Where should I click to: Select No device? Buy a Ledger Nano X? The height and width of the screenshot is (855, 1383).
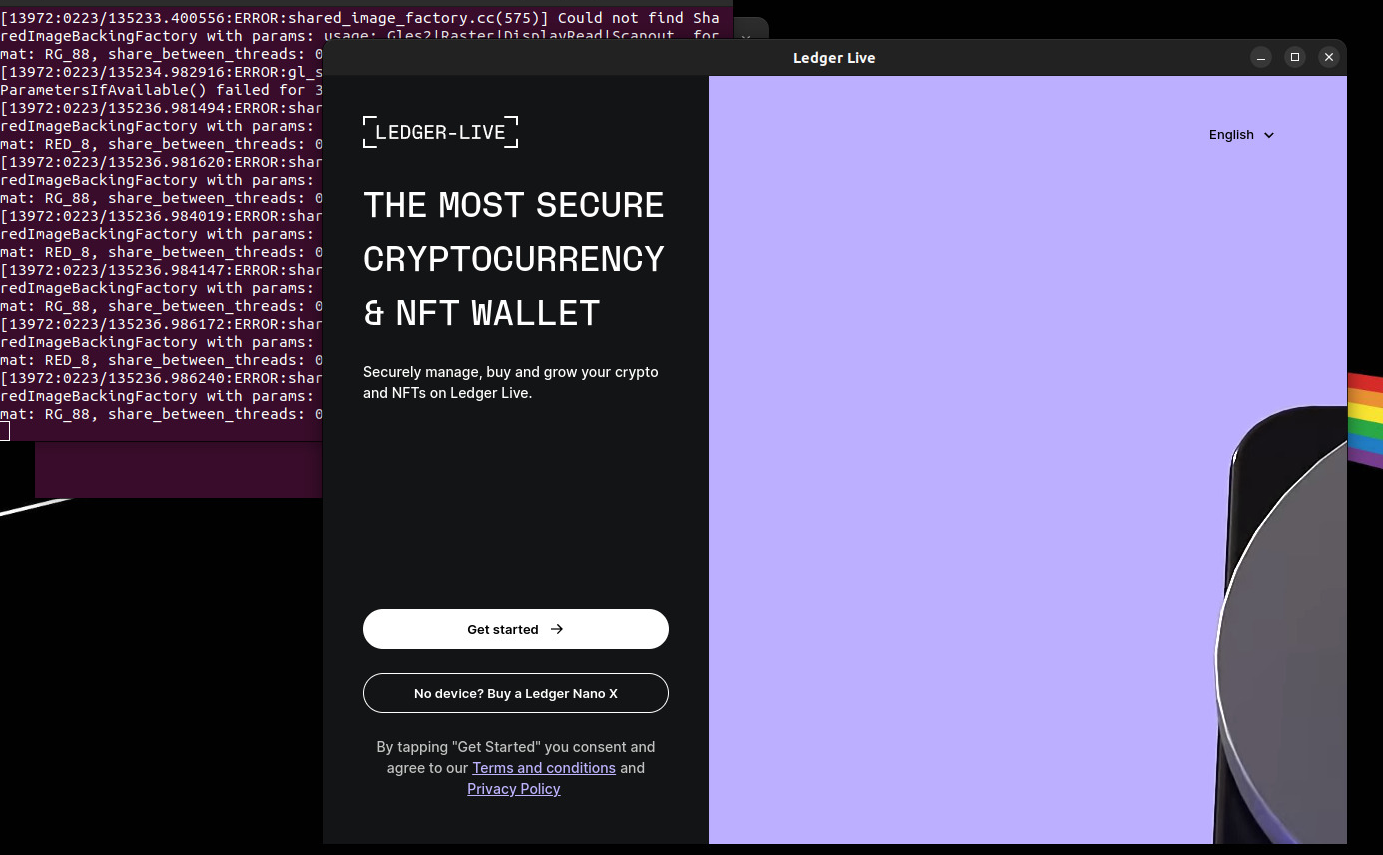516,693
